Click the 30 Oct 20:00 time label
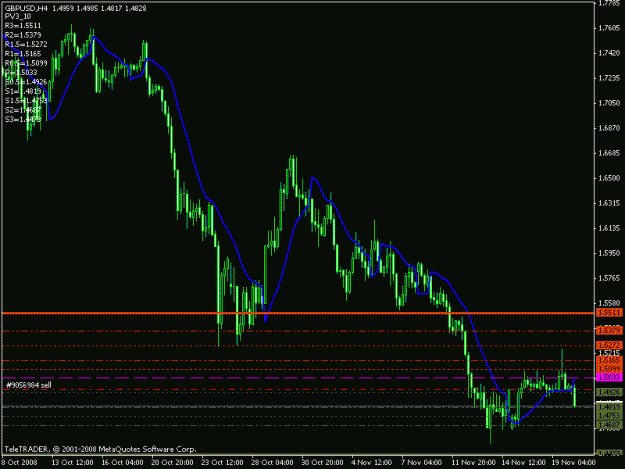Viewport: 625px width, 469px height. click(x=322, y=462)
